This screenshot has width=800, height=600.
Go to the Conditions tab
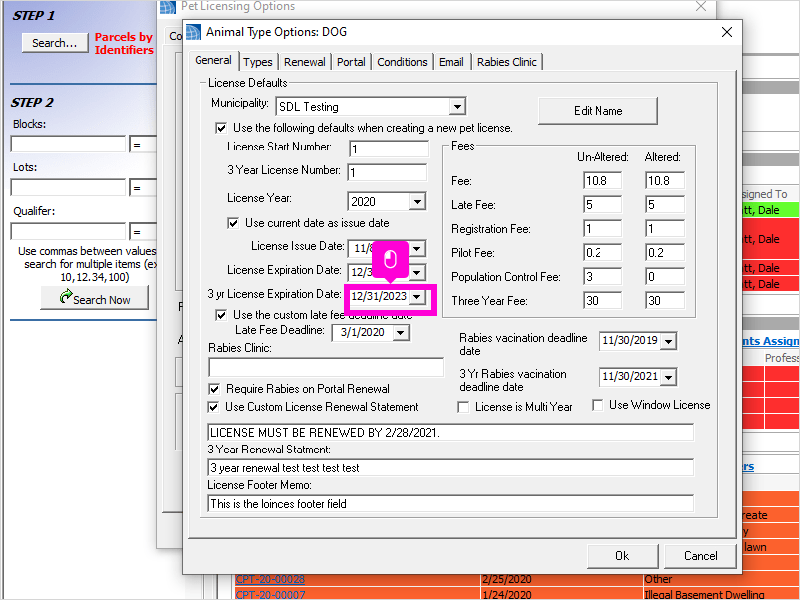pyautogui.click(x=402, y=62)
